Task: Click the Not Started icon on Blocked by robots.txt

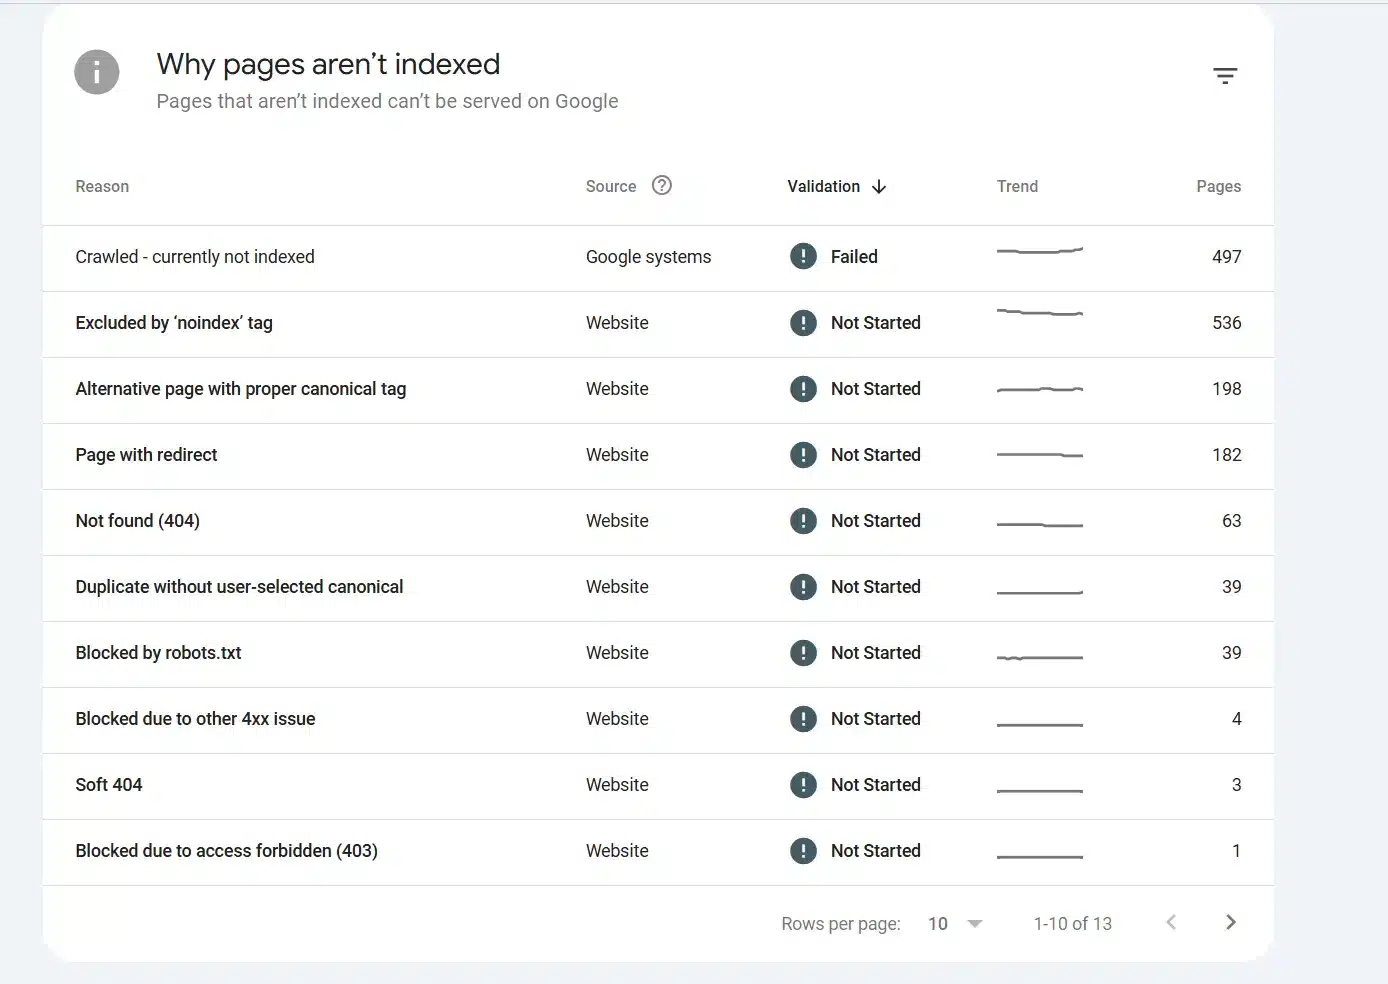Action: (803, 652)
